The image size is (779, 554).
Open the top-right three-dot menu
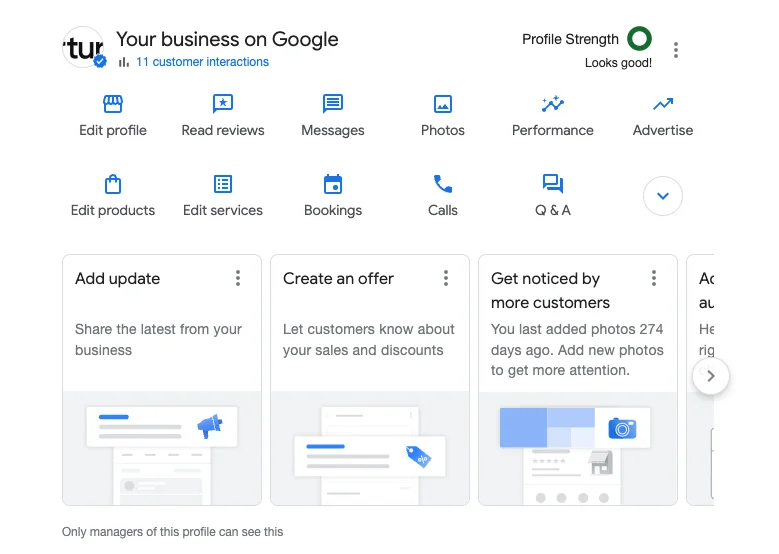(676, 50)
